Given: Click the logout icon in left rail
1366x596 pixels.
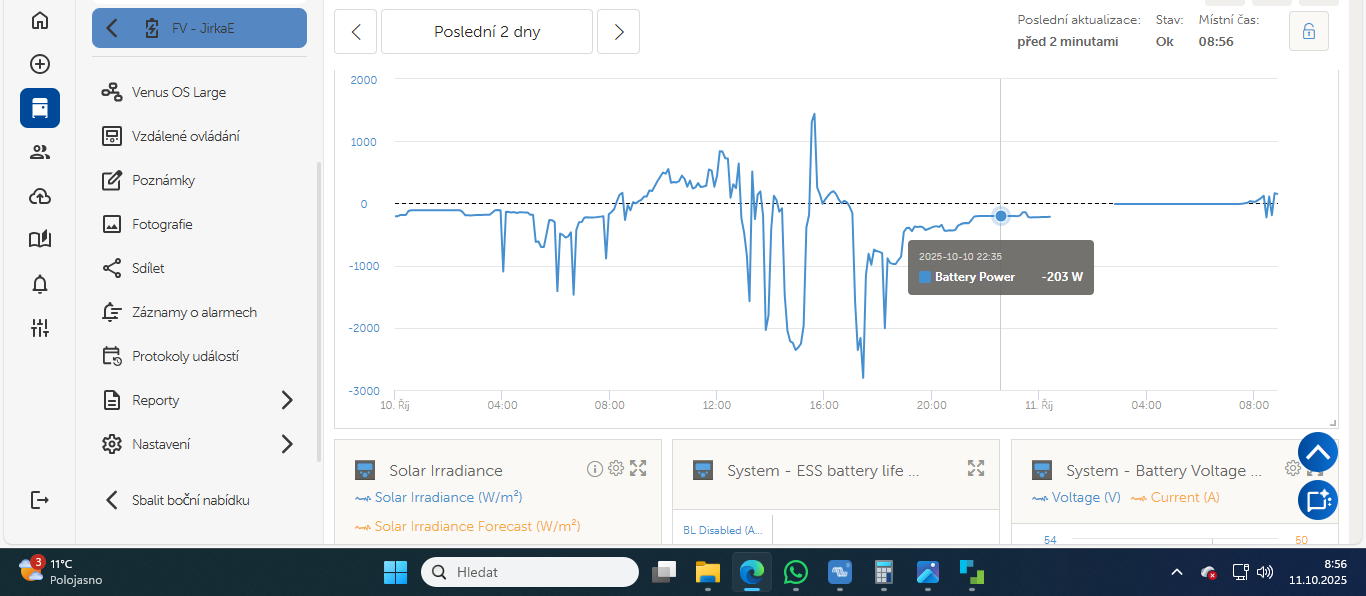Looking at the screenshot, I should pos(40,500).
